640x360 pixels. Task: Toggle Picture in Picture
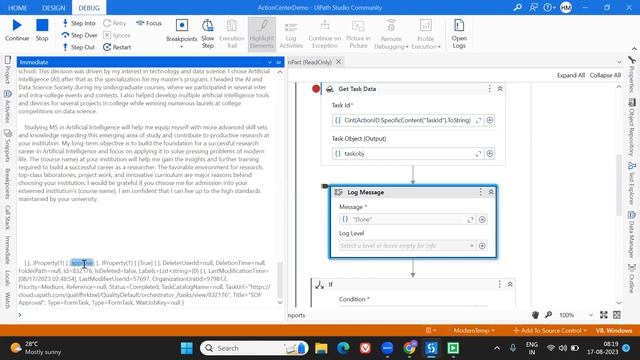click(x=358, y=34)
